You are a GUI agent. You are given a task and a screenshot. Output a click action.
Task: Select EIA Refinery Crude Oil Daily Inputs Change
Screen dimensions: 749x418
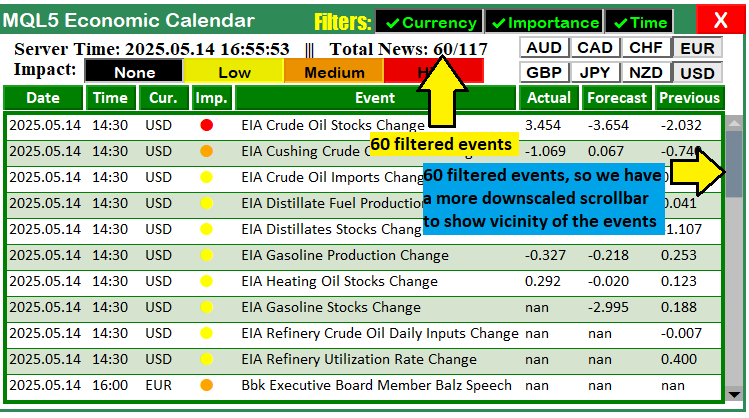point(380,333)
